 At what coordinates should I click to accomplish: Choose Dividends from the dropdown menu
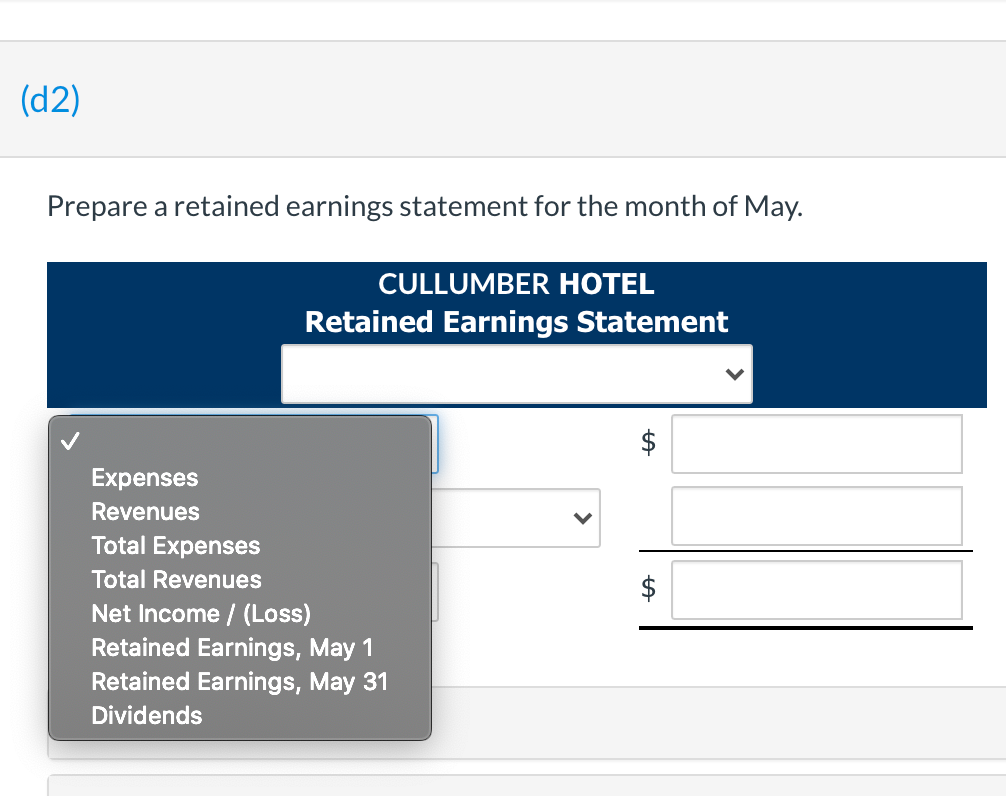146,715
